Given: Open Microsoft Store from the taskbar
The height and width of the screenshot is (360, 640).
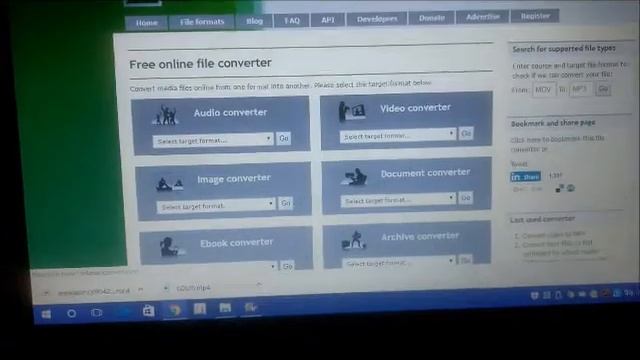Looking at the screenshot, I should point(148,311).
